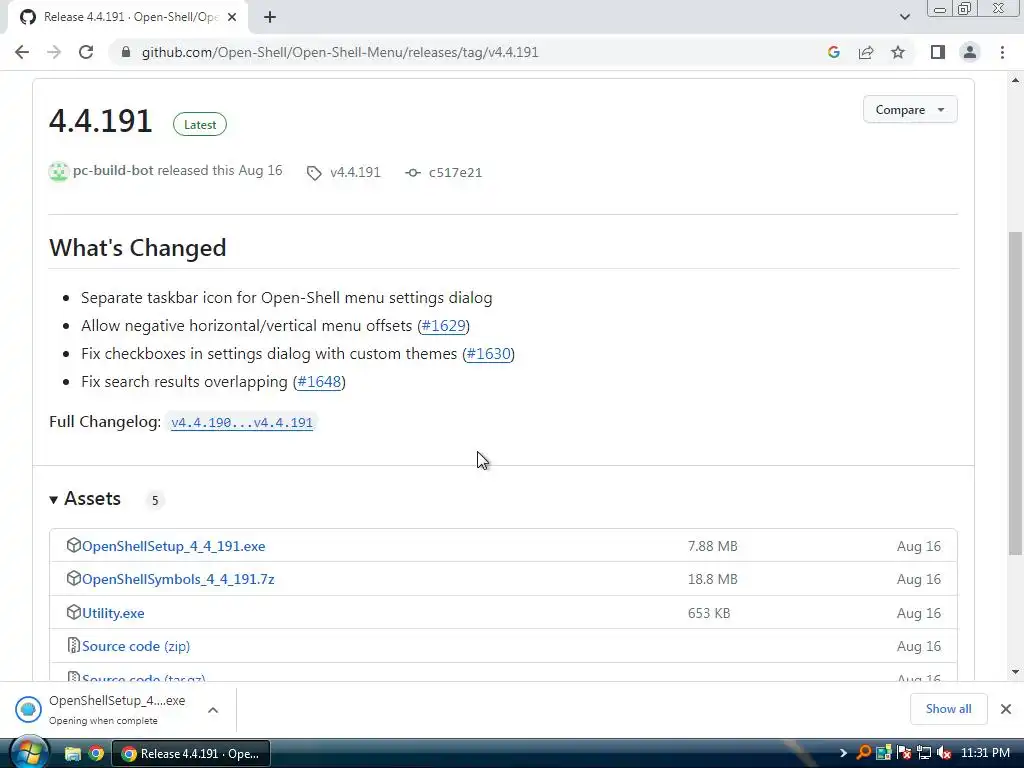Viewport: 1024px width, 768px height.
Task: Click scrollbar down arrow
Action: [1016, 671]
